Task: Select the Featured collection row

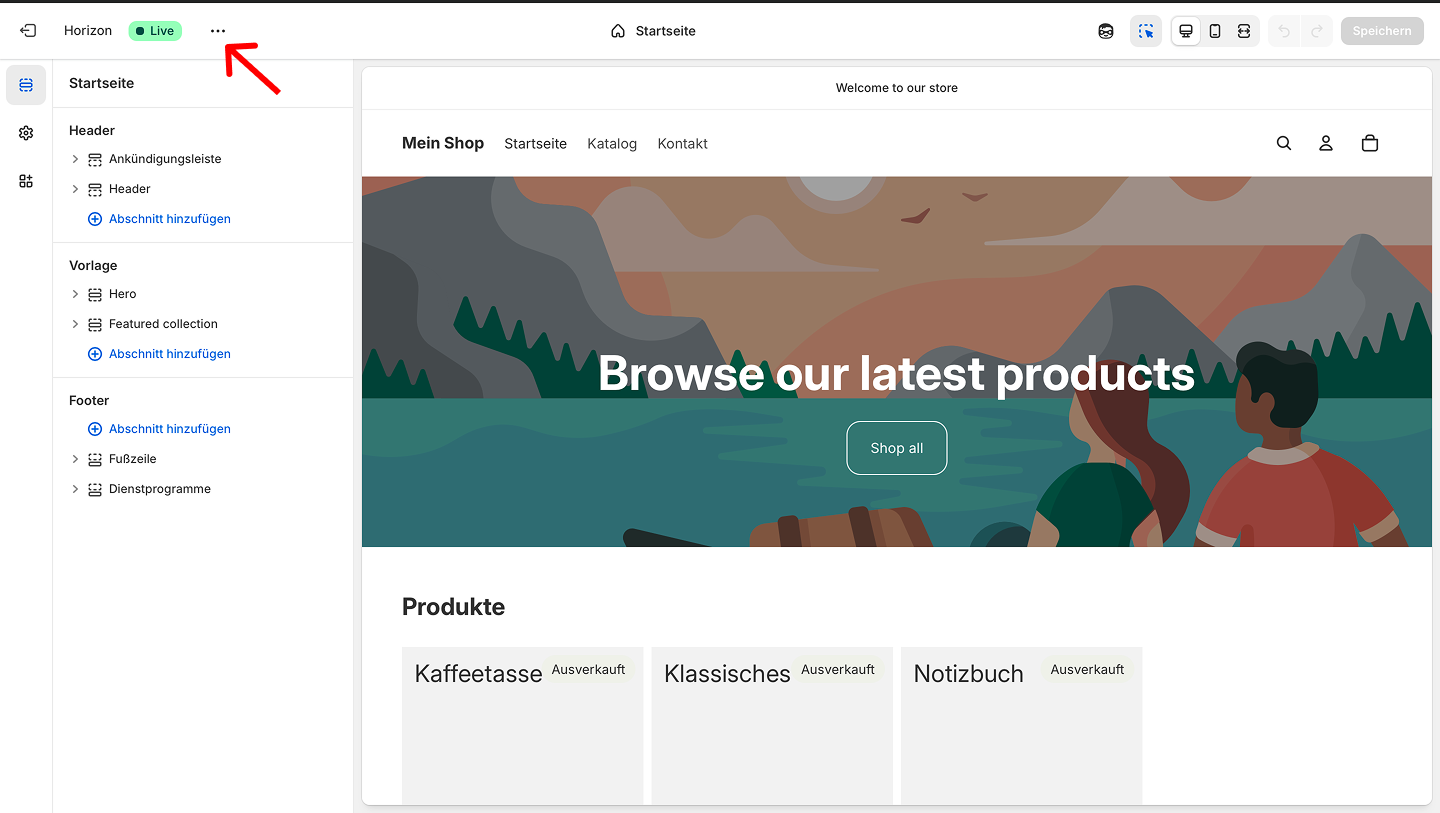Action: click(204, 324)
